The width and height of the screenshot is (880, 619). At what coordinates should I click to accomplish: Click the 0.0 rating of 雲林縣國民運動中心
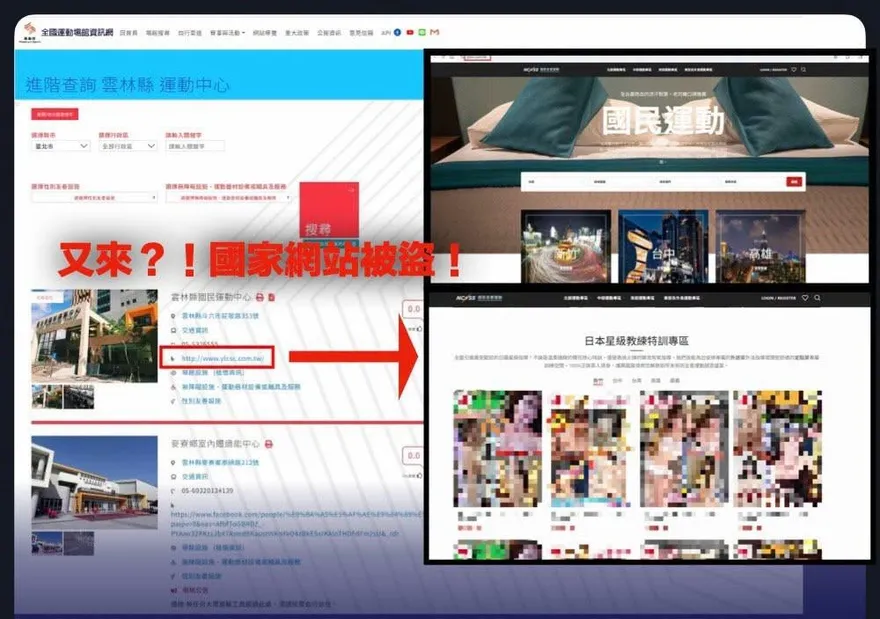[414, 309]
